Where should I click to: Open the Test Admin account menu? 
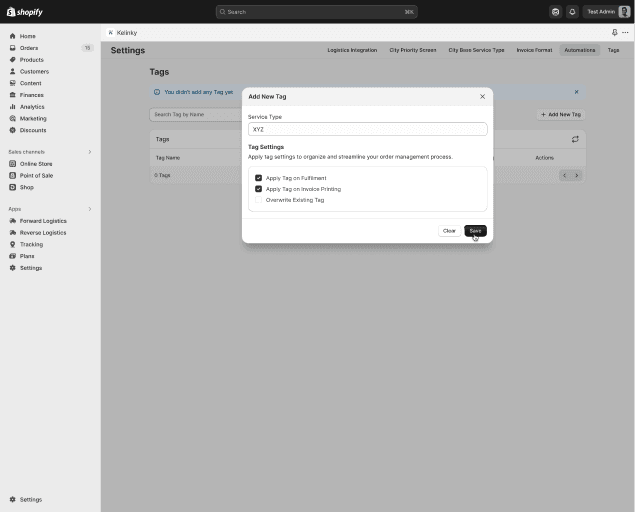(608, 12)
